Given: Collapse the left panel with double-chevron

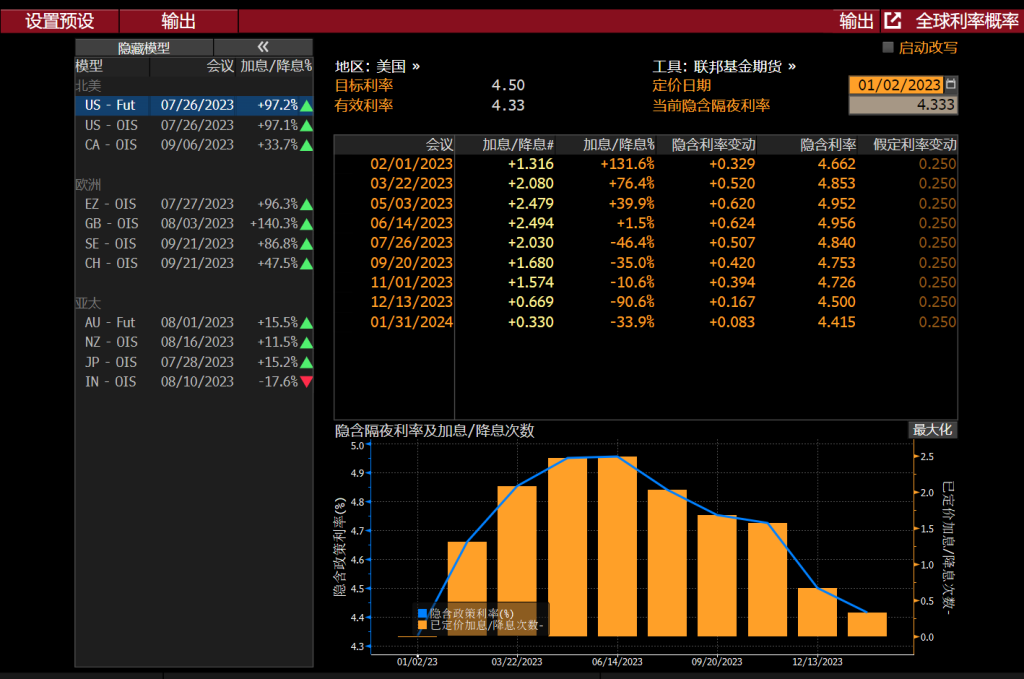Looking at the screenshot, I should [x=263, y=47].
